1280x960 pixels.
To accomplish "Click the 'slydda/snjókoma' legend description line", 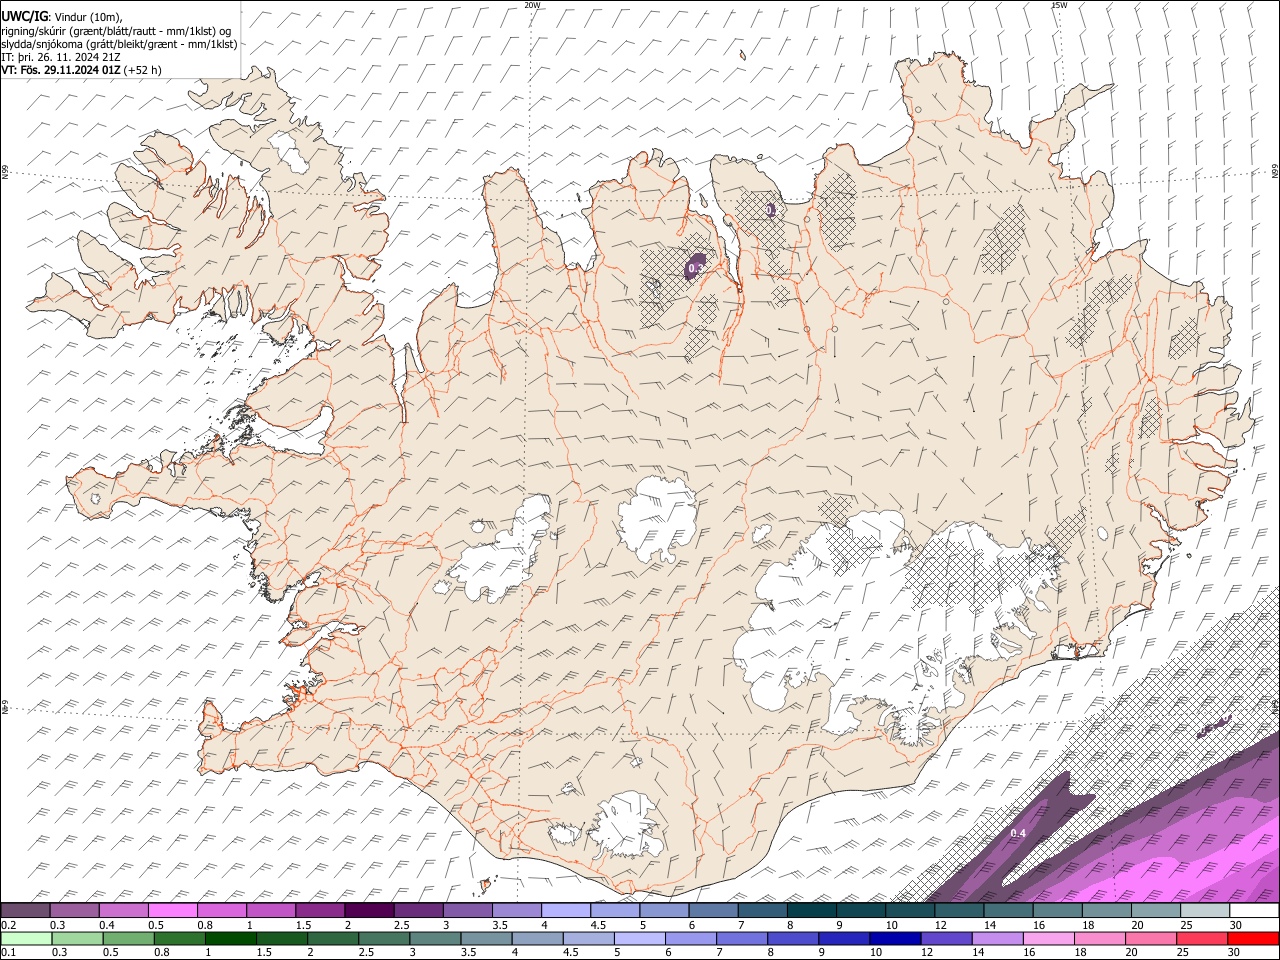I will pos(119,44).
